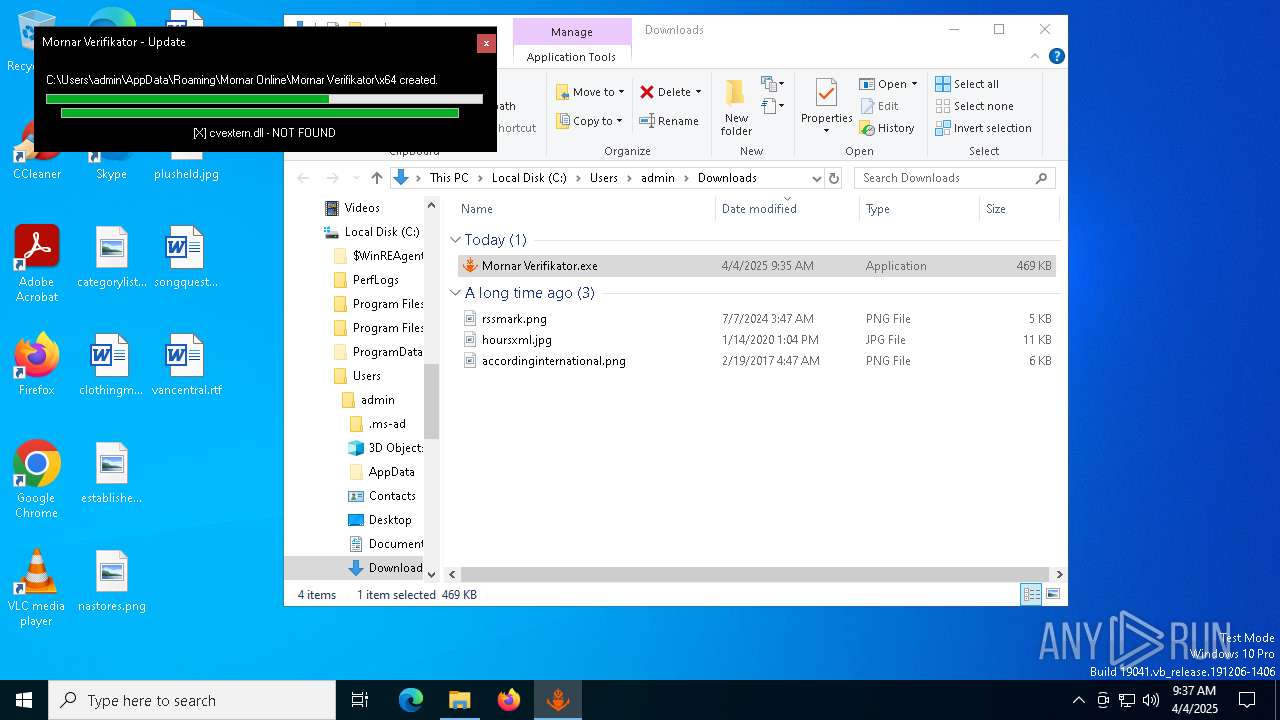Image resolution: width=1280 pixels, height=720 pixels.
Task: Collapse the Today (1) group
Action: pyautogui.click(x=456, y=240)
